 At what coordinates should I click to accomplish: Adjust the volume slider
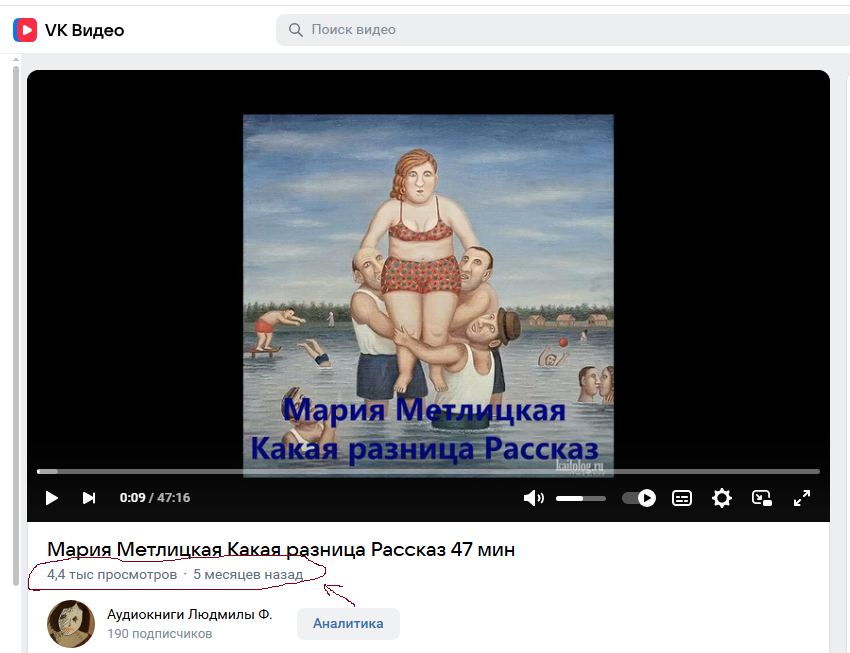[x=580, y=497]
